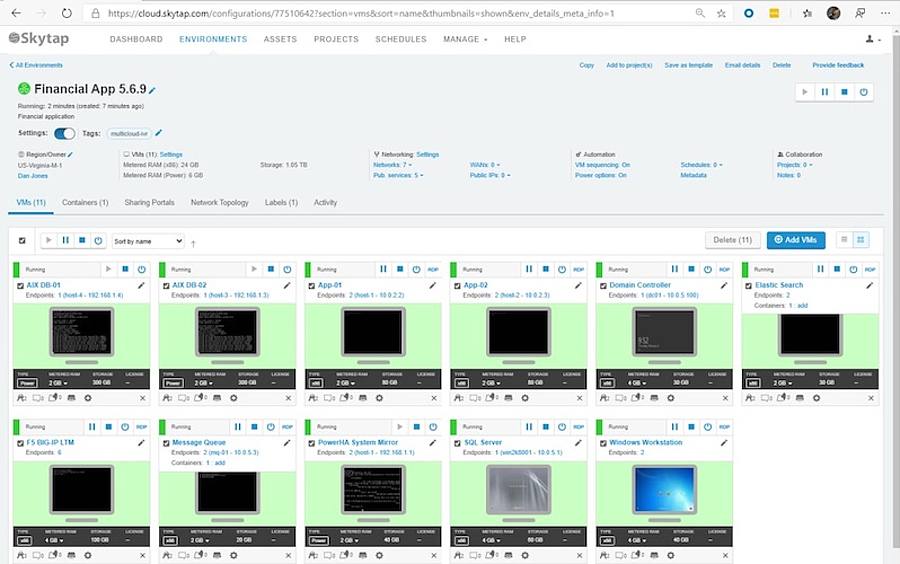The width and height of the screenshot is (900, 564).
Task: Uncheck the F5 BIG-IP LTM checkbox
Action: tap(21, 444)
